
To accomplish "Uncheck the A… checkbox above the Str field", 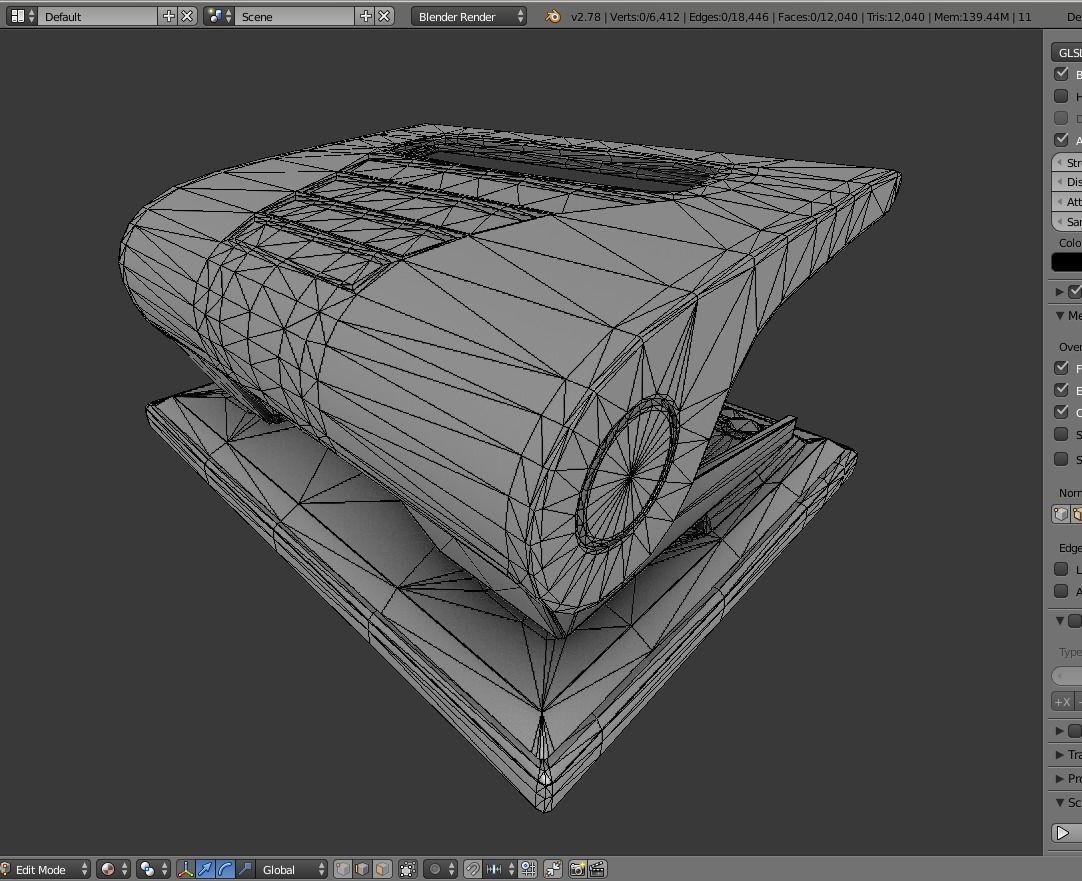I will [1061, 140].
